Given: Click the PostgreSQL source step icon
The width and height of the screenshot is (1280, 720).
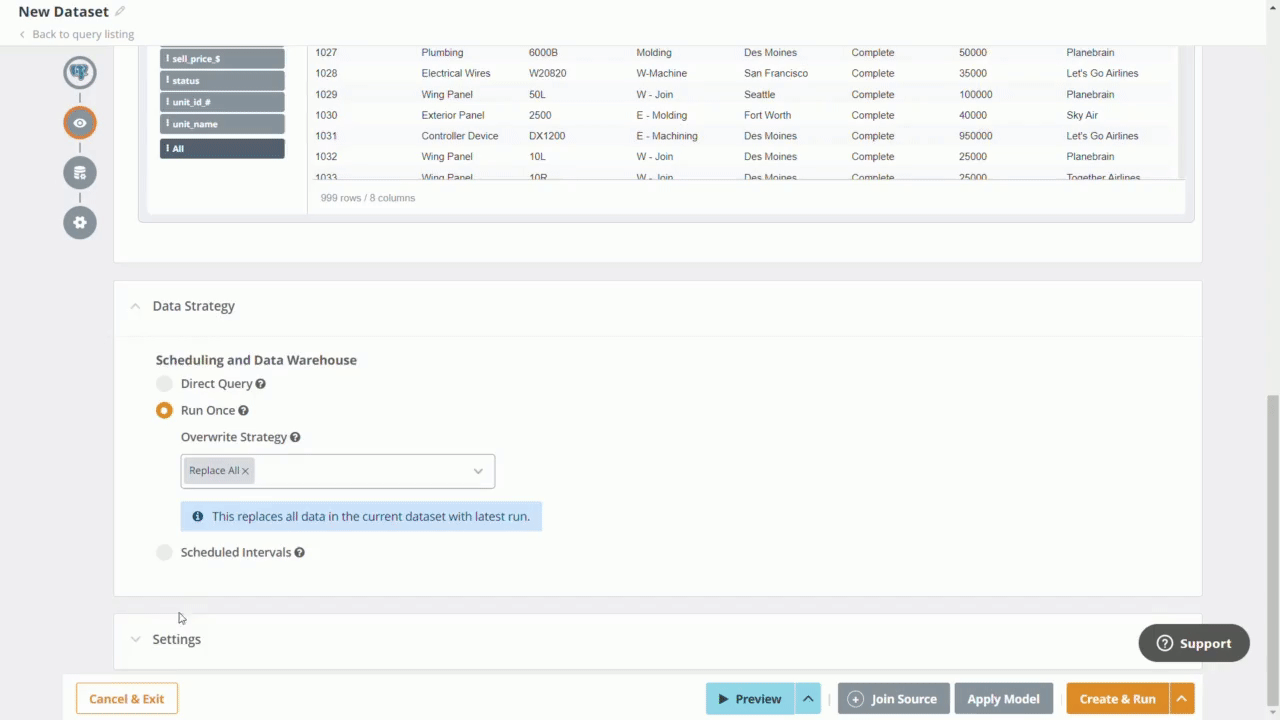Looking at the screenshot, I should point(80,72).
